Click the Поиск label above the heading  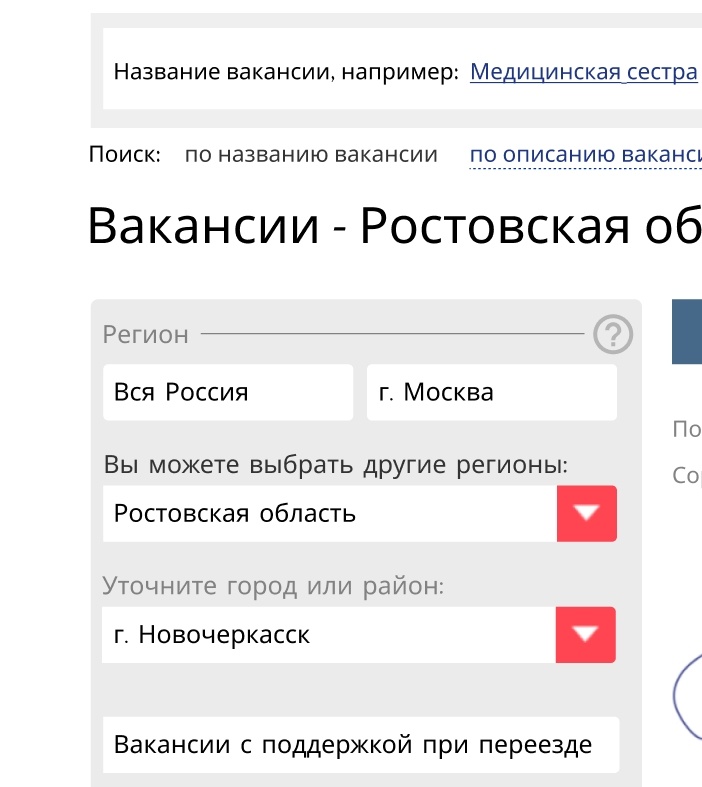tap(124, 155)
